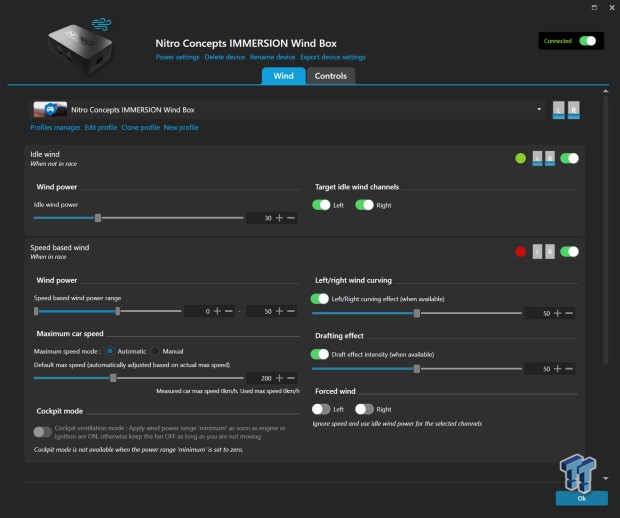This screenshot has height=518, width=620.
Task: Select Manual maximum speed mode
Action: tap(156, 350)
